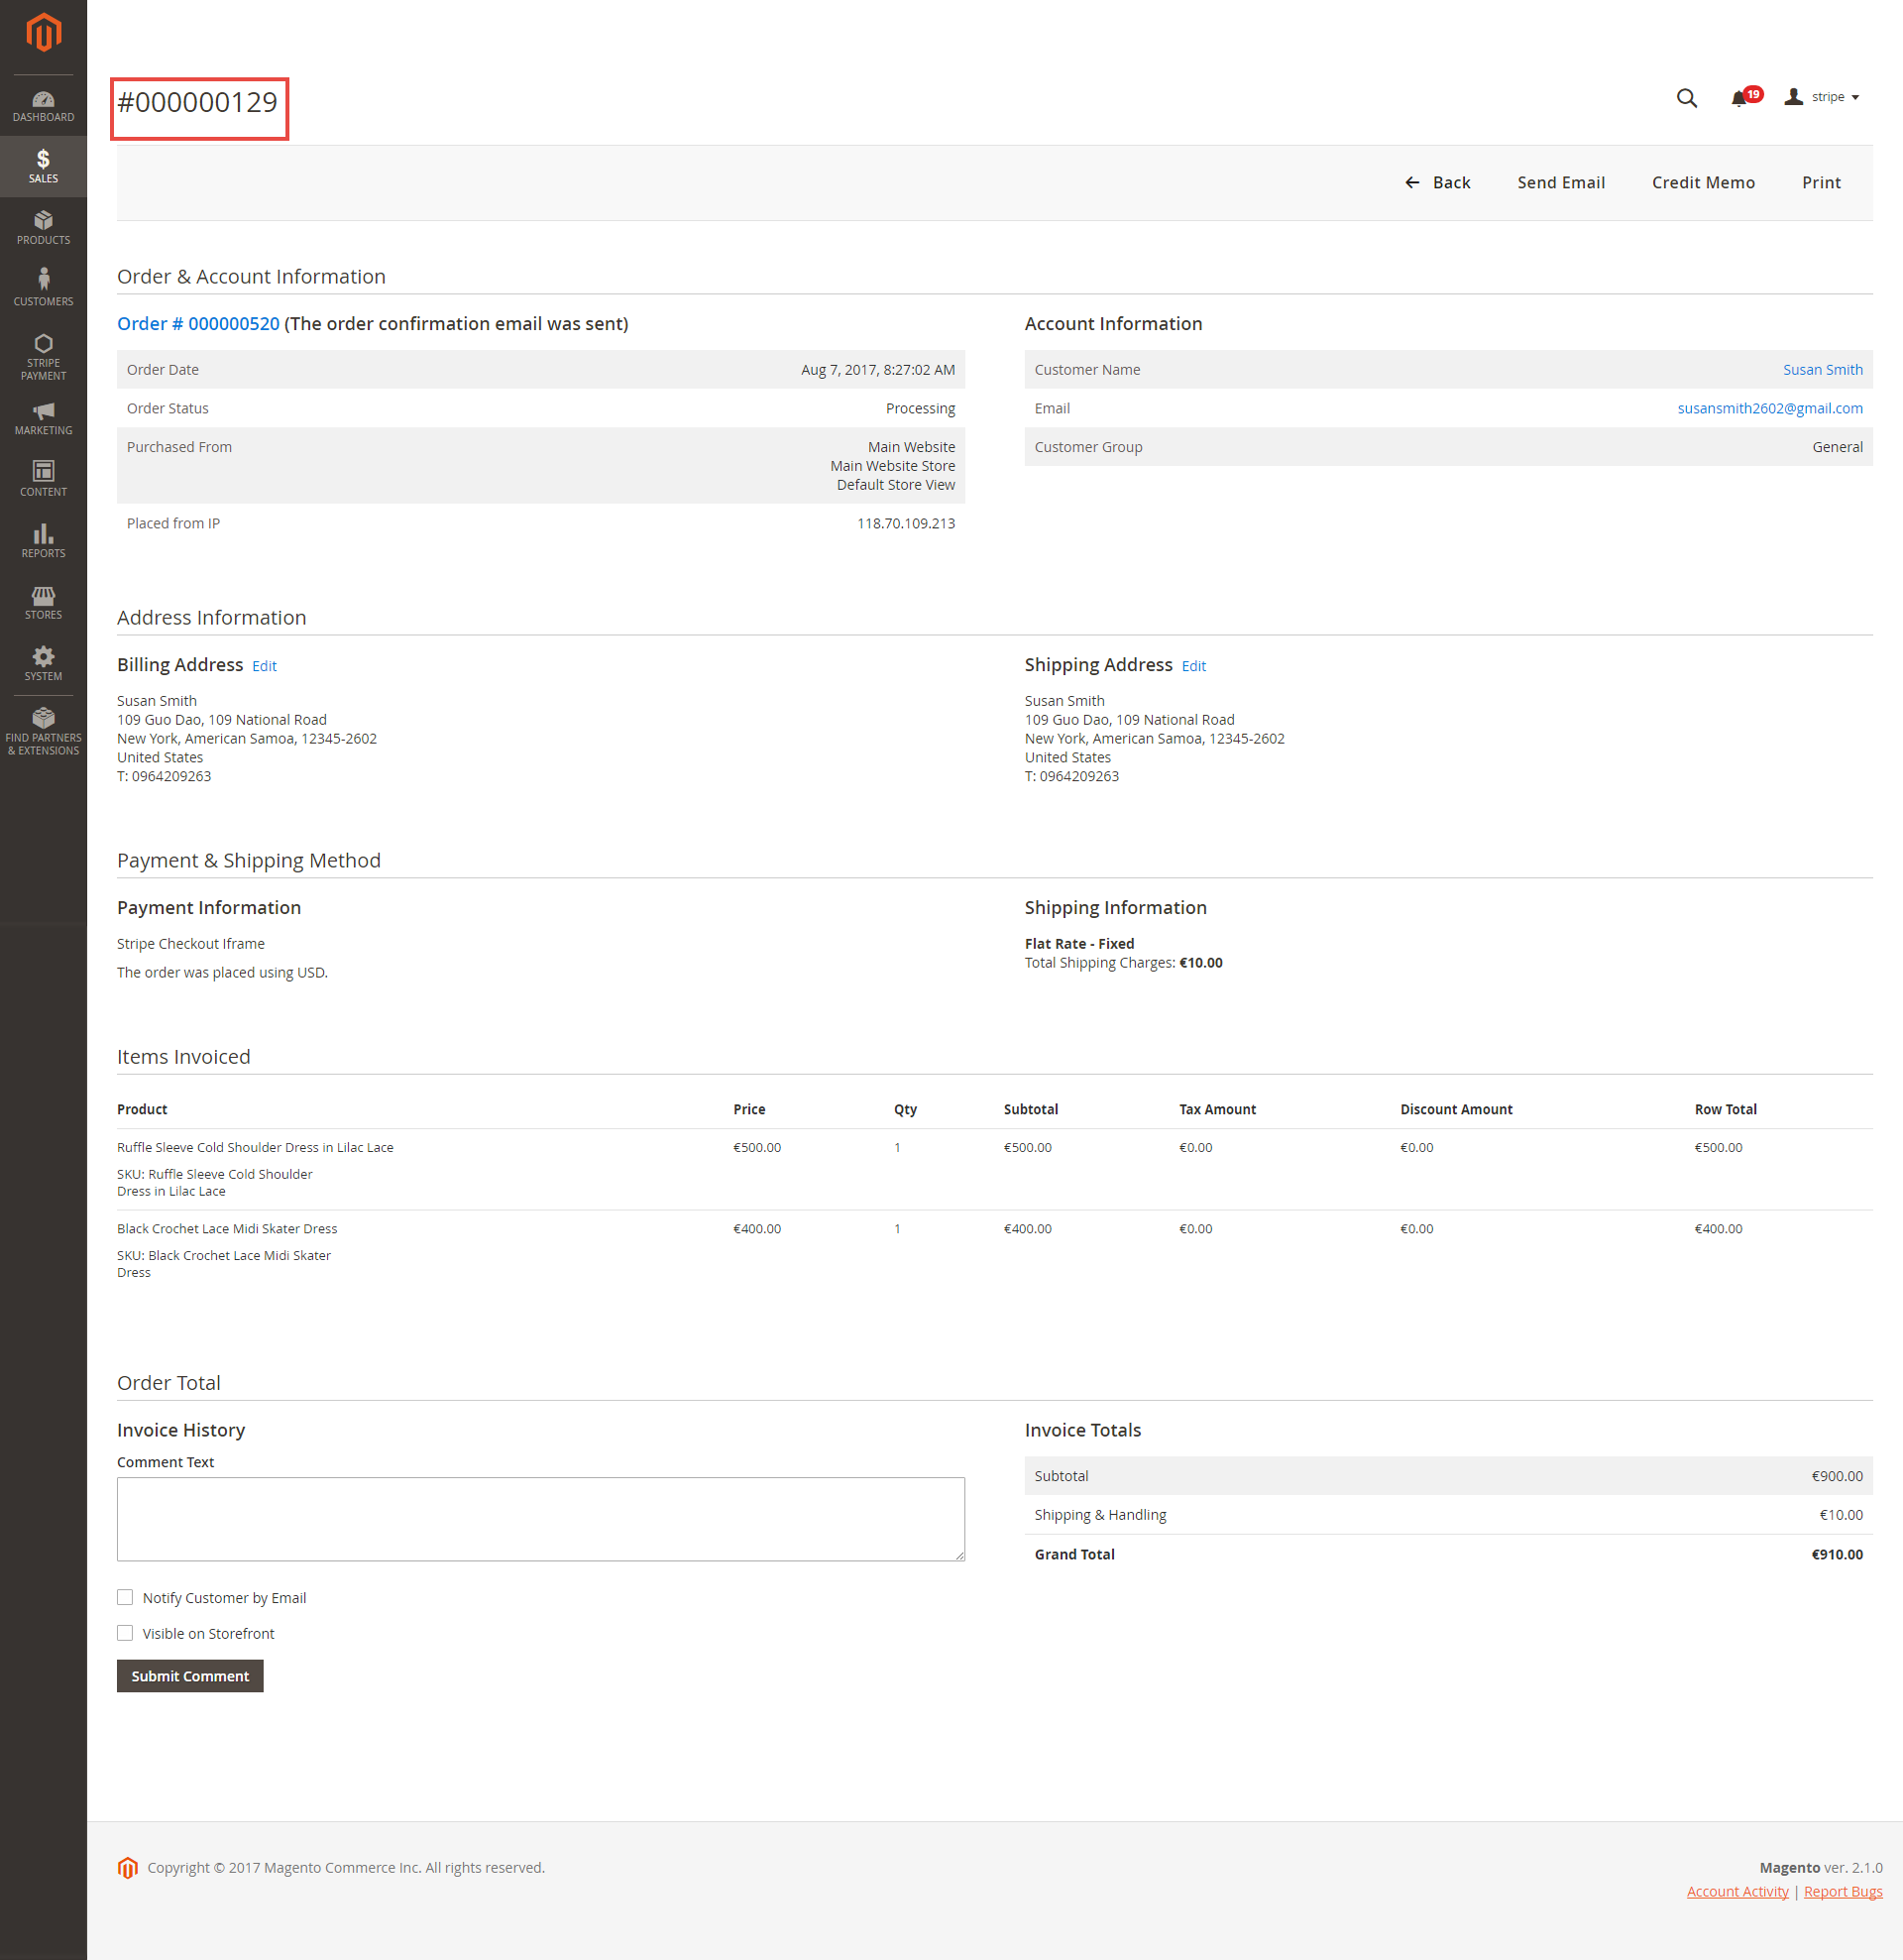1903x1960 pixels.
Task: Select Products in the sidebar
Action: (43, 226)
